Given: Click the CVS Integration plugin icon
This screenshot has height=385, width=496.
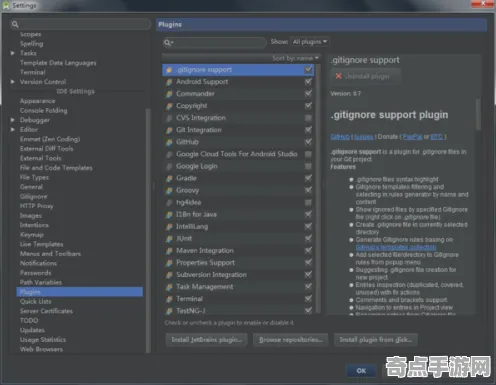Looking at the screenshot, I should [x=169, y=118].
